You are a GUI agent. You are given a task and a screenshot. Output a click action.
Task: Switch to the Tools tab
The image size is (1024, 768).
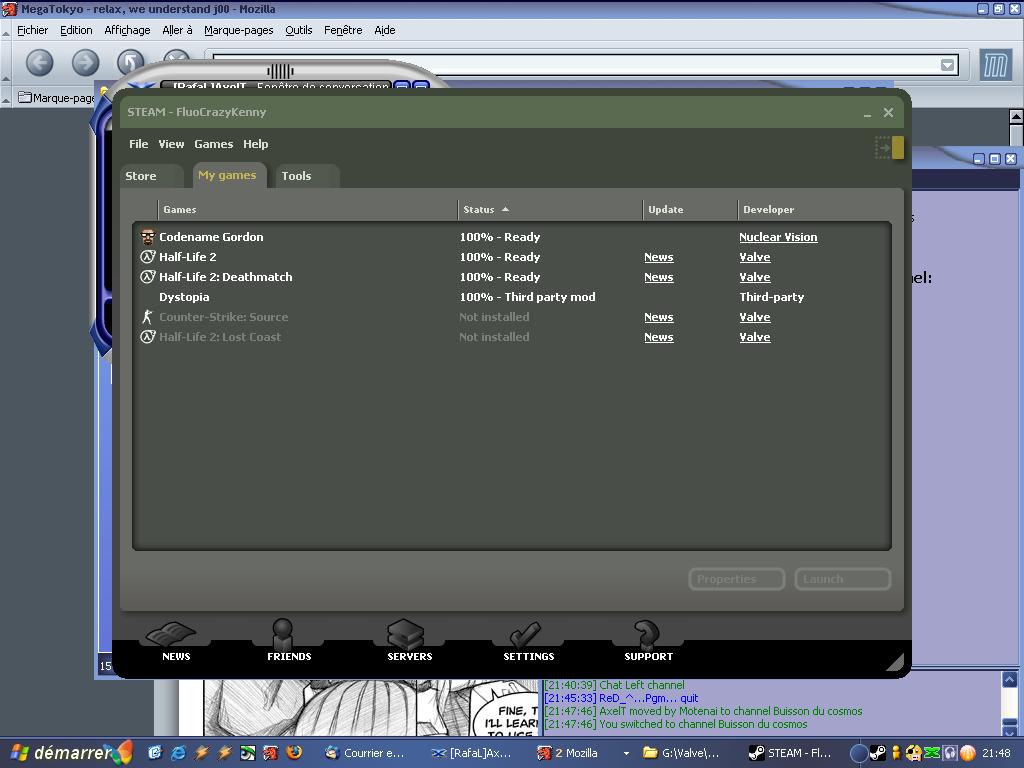[296, 176]
